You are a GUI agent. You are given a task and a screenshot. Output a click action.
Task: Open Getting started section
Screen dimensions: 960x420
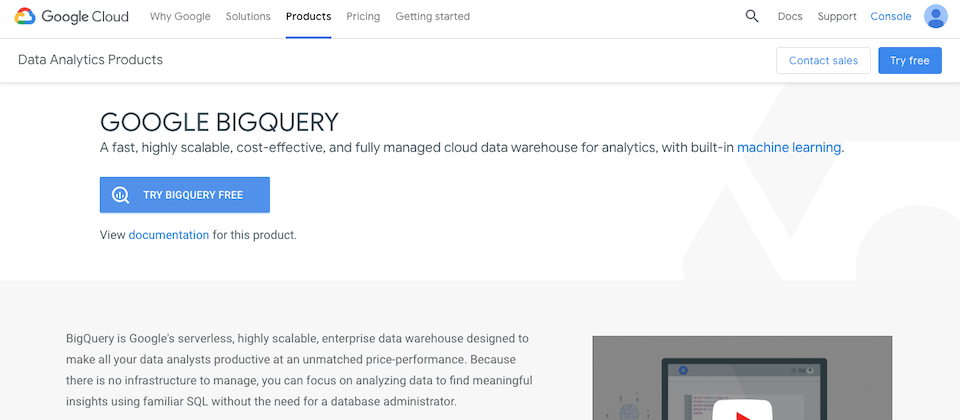click(x=432, y=17)
